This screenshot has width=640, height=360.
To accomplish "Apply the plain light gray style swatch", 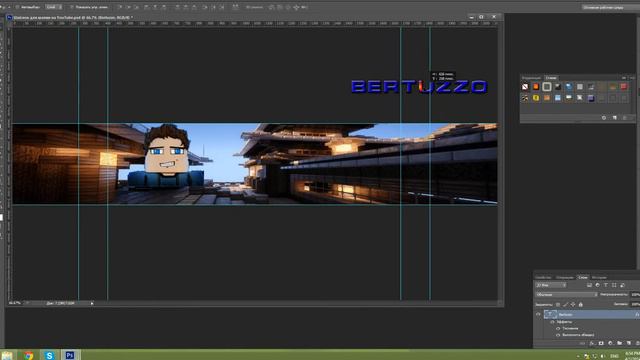I will point(580,87).
